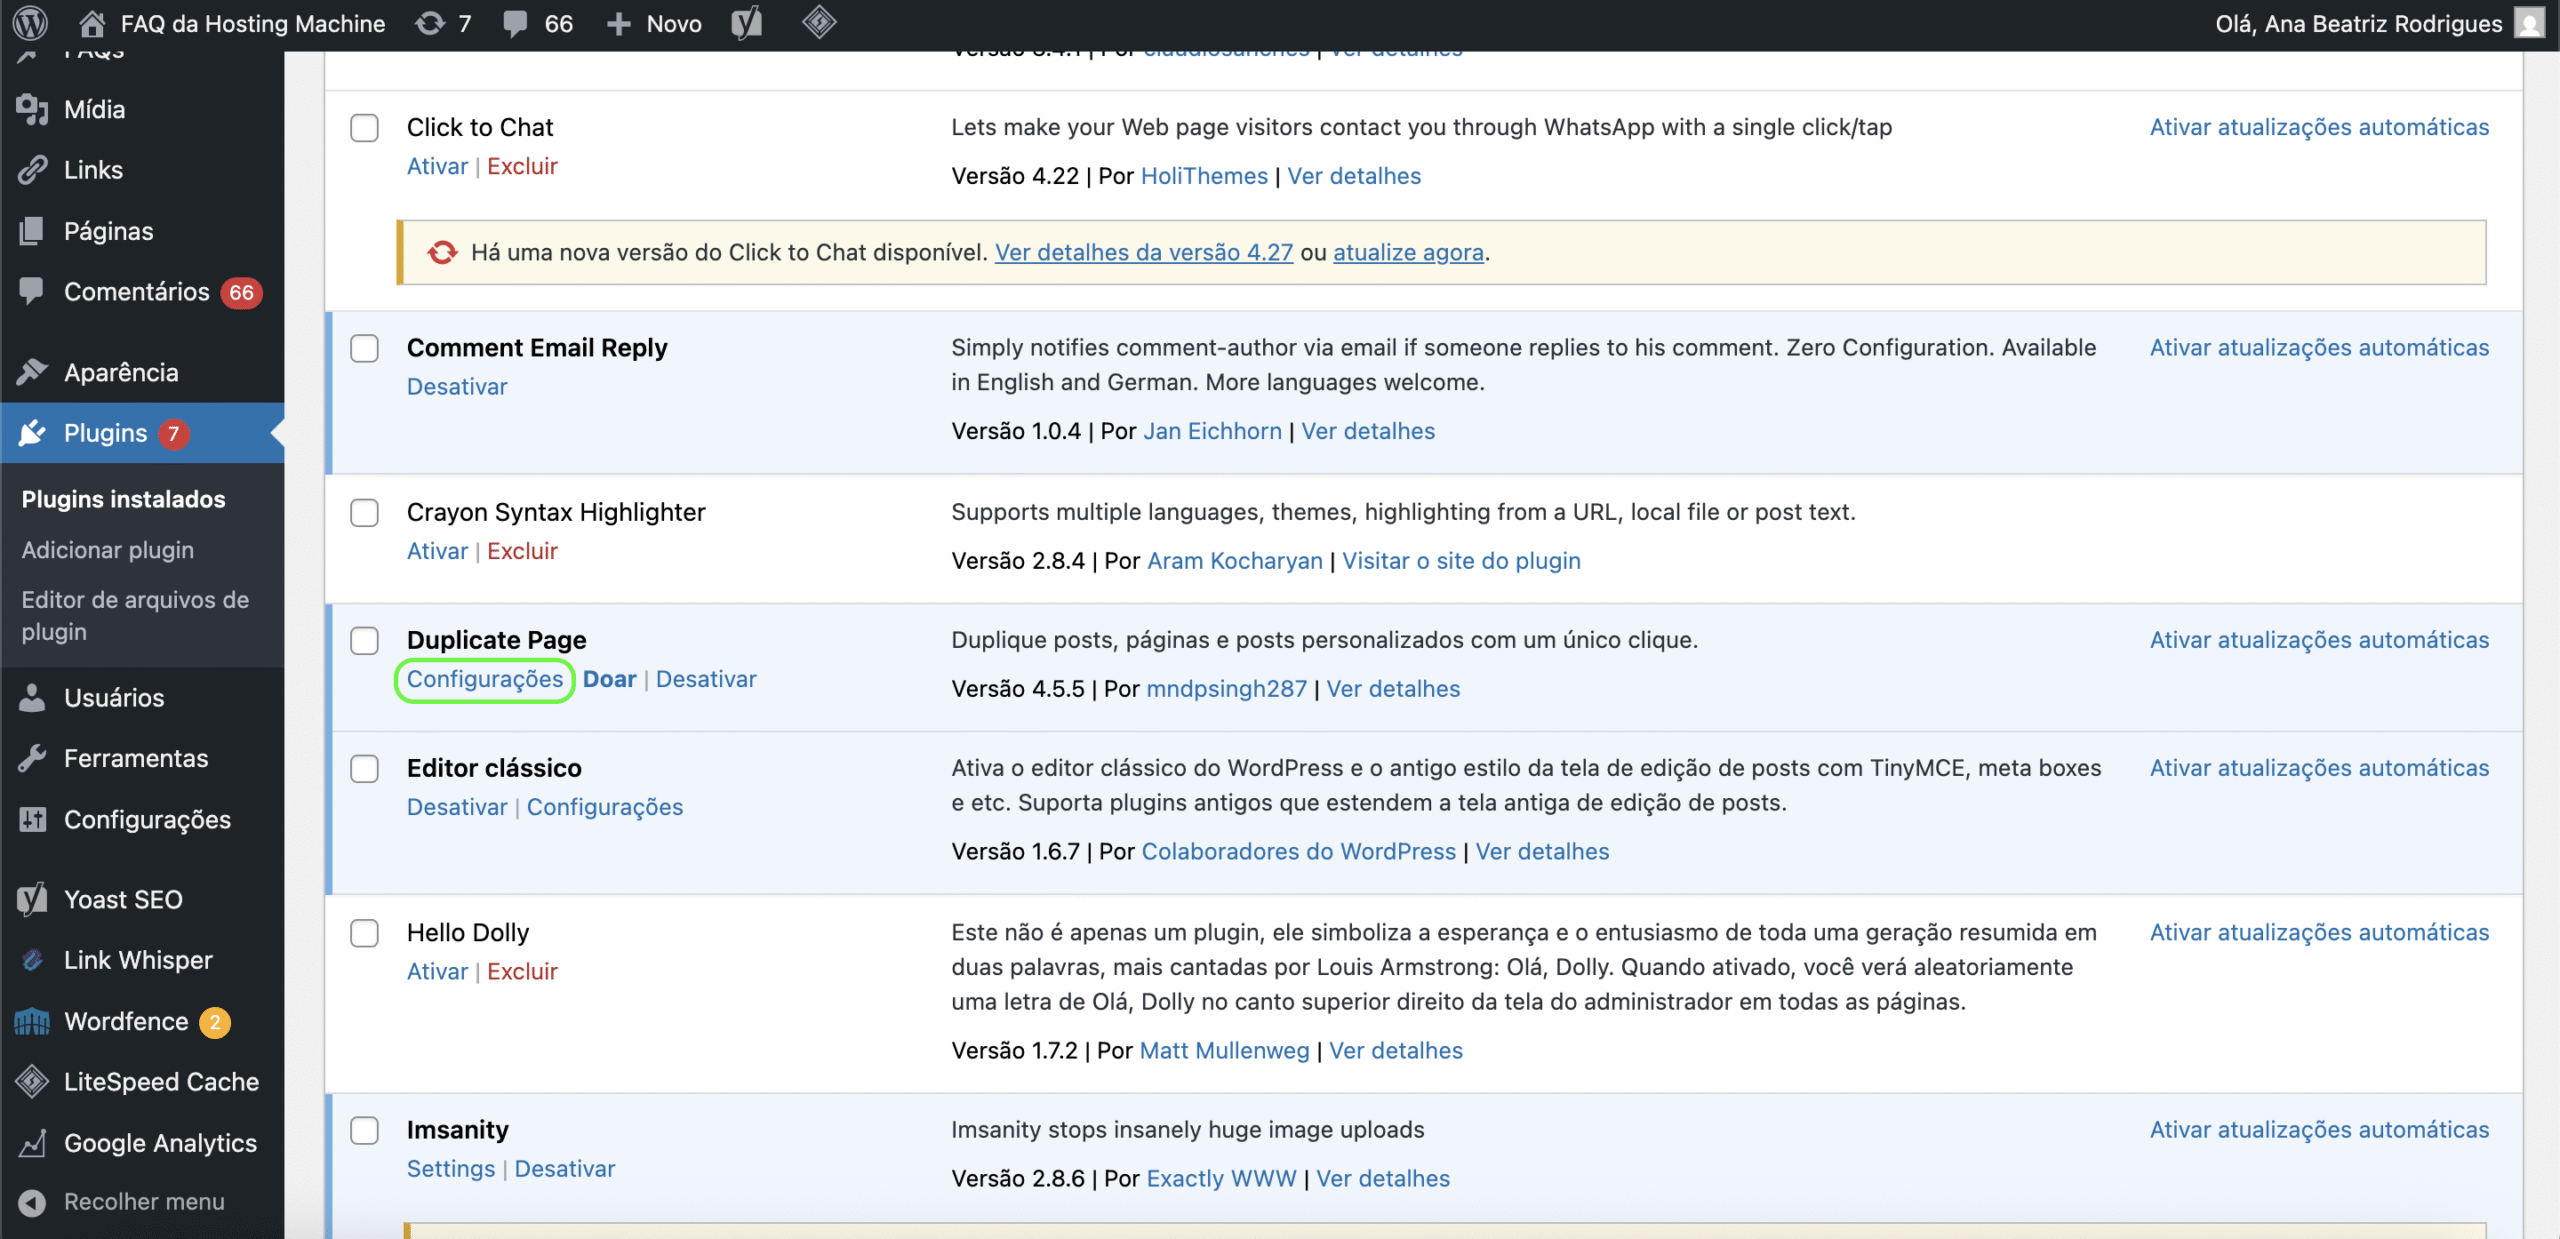Visit the Jan Eichhorn author link
Viewport: 2560px width, 1239px height.
pyautogui.click(x=1212, y=431)
